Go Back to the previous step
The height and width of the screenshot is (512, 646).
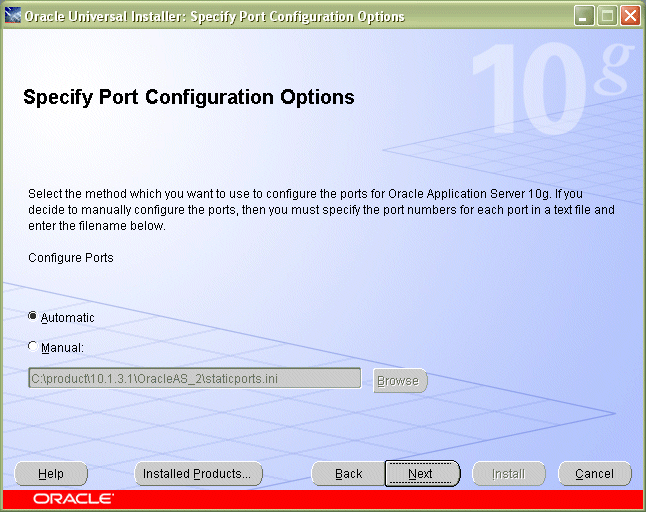348,474
